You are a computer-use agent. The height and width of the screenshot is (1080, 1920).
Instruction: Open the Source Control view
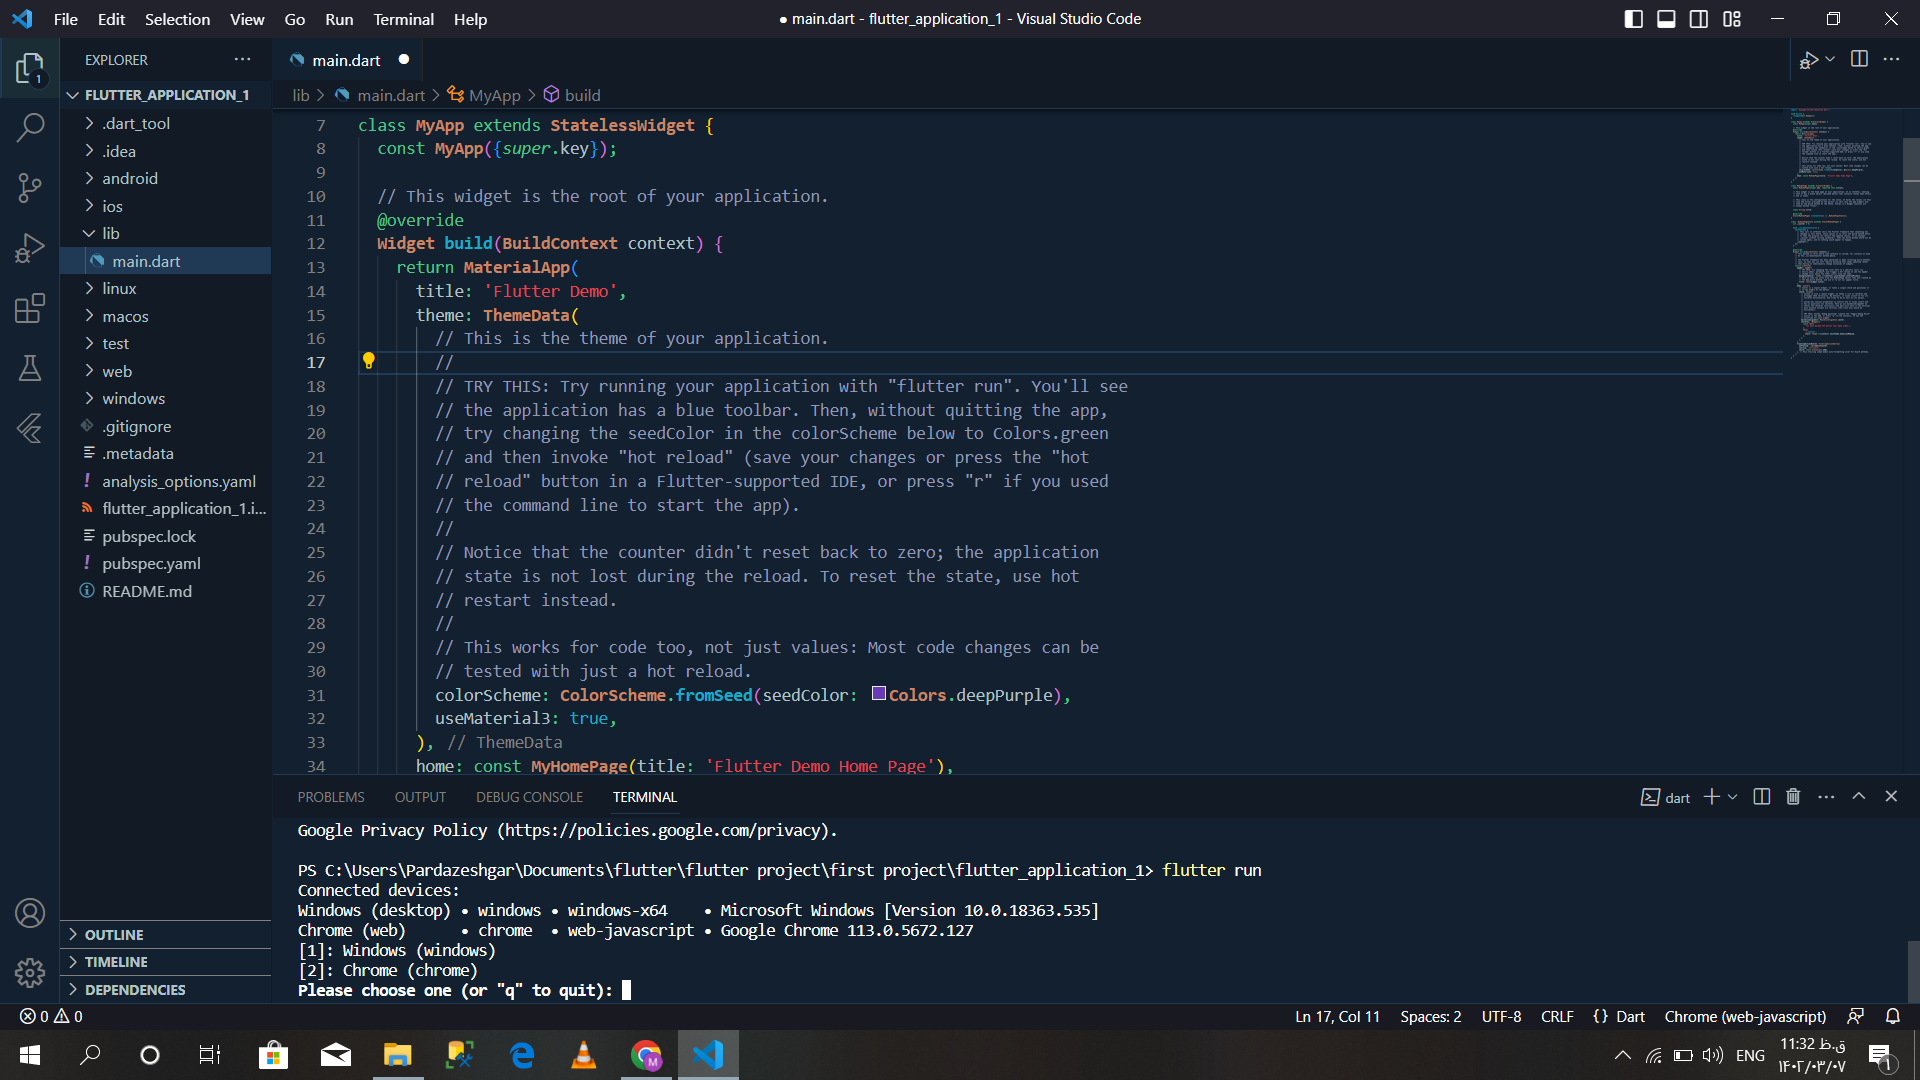pyautogui.click(x=30, y=187)
